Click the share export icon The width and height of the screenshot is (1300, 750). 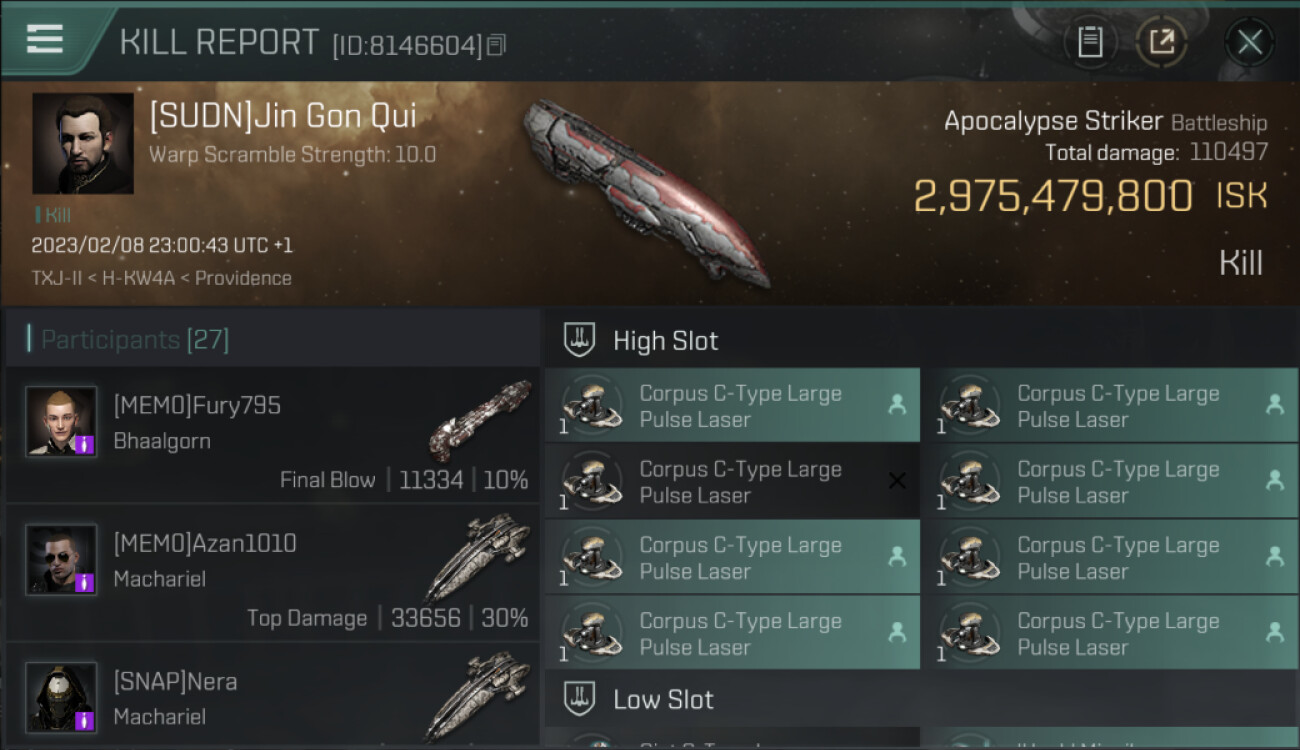pyautogui.click(x=1161, y=42)
